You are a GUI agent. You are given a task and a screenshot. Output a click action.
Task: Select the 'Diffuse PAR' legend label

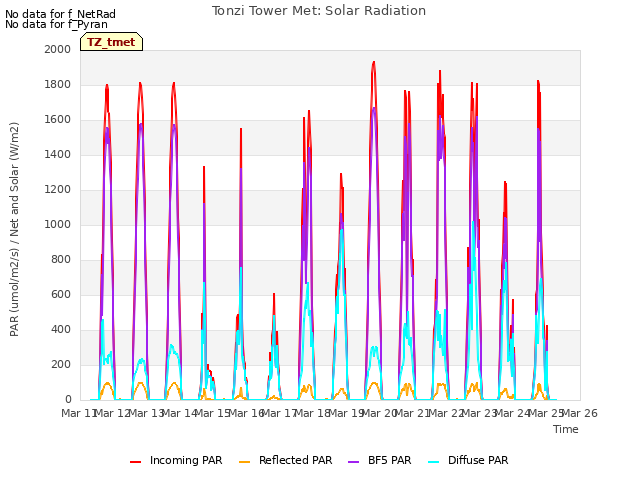tap(478, 460)
